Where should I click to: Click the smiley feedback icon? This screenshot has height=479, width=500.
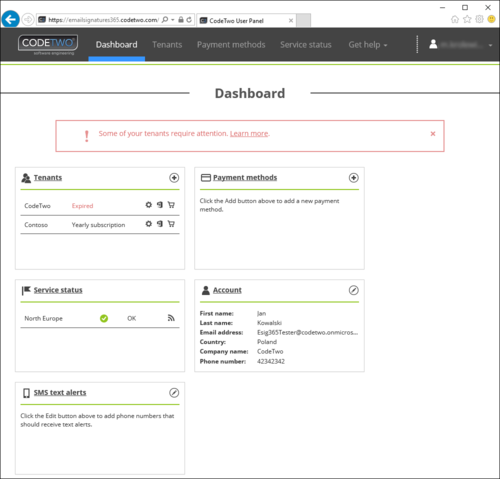pyautogui.click(x=491, y=19)
